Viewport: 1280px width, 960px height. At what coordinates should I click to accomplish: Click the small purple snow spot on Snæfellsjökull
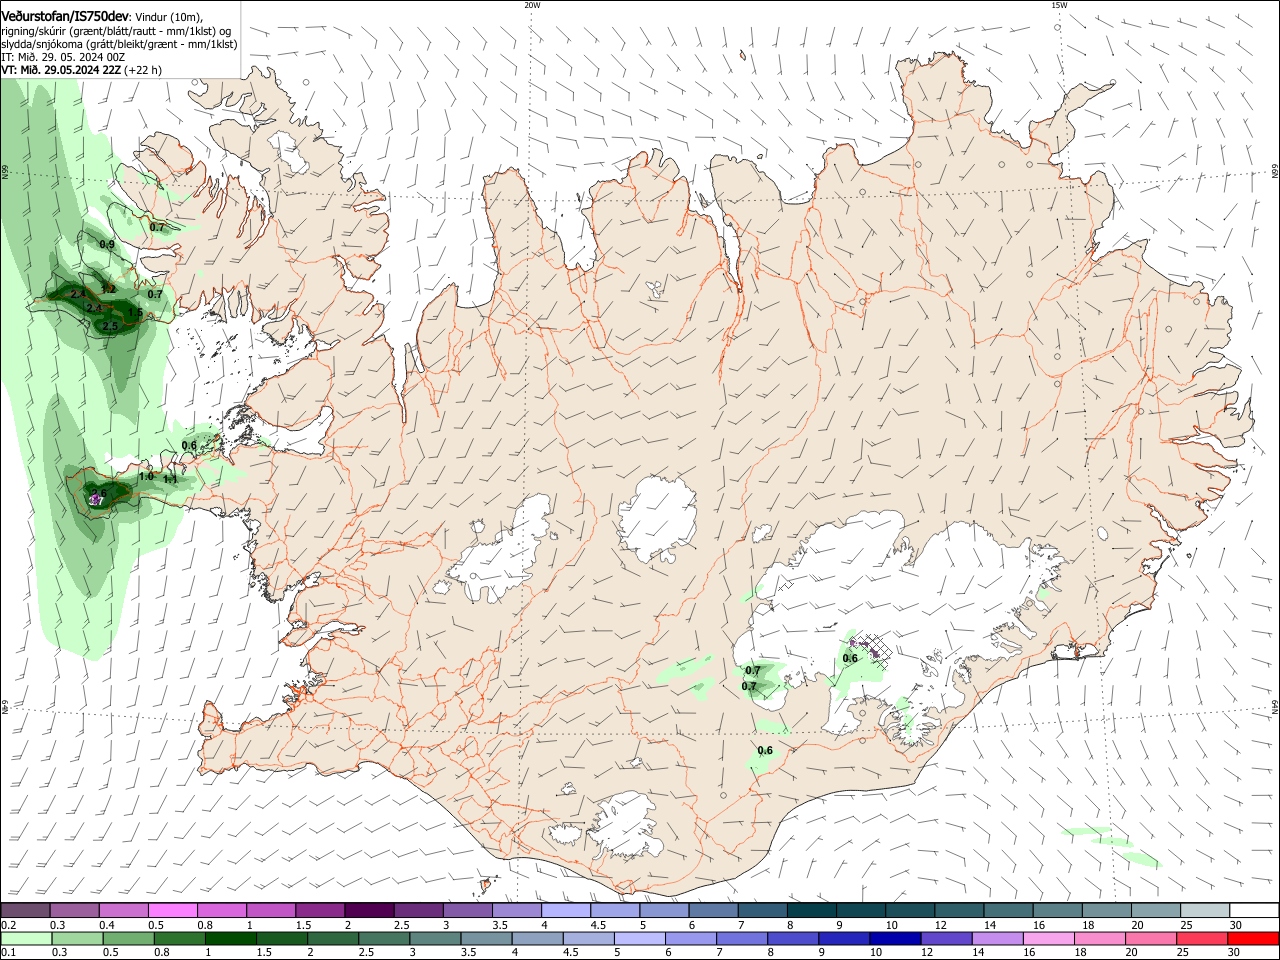[x=96, y=498]
